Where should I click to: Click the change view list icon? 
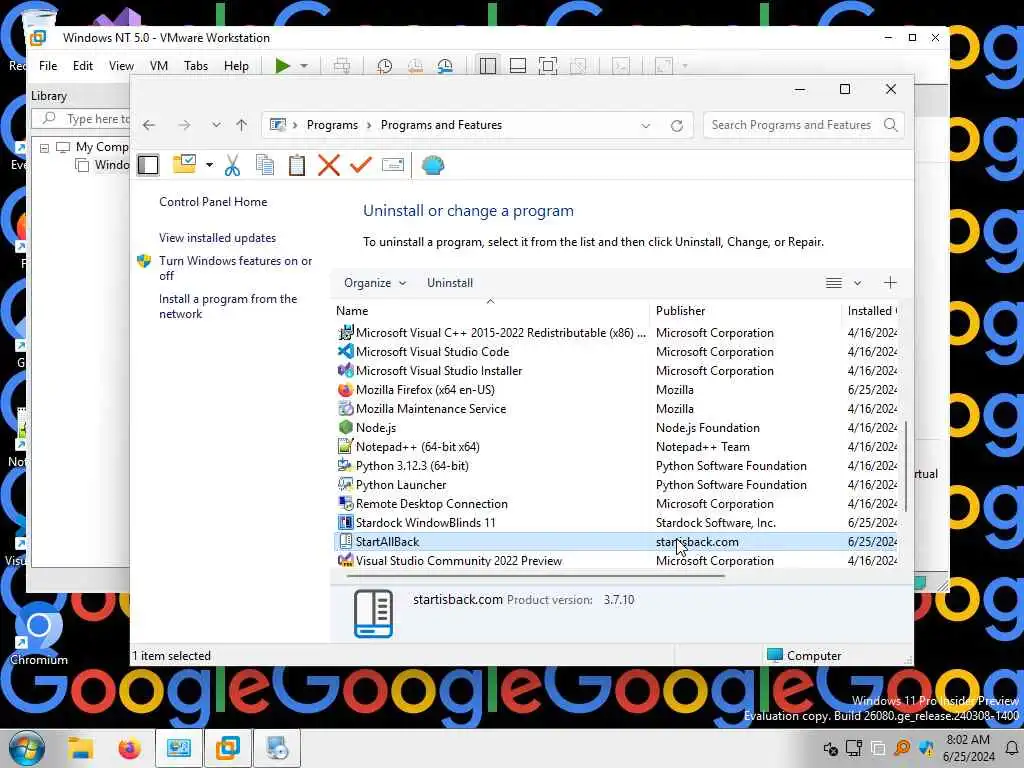click(833, 283)
